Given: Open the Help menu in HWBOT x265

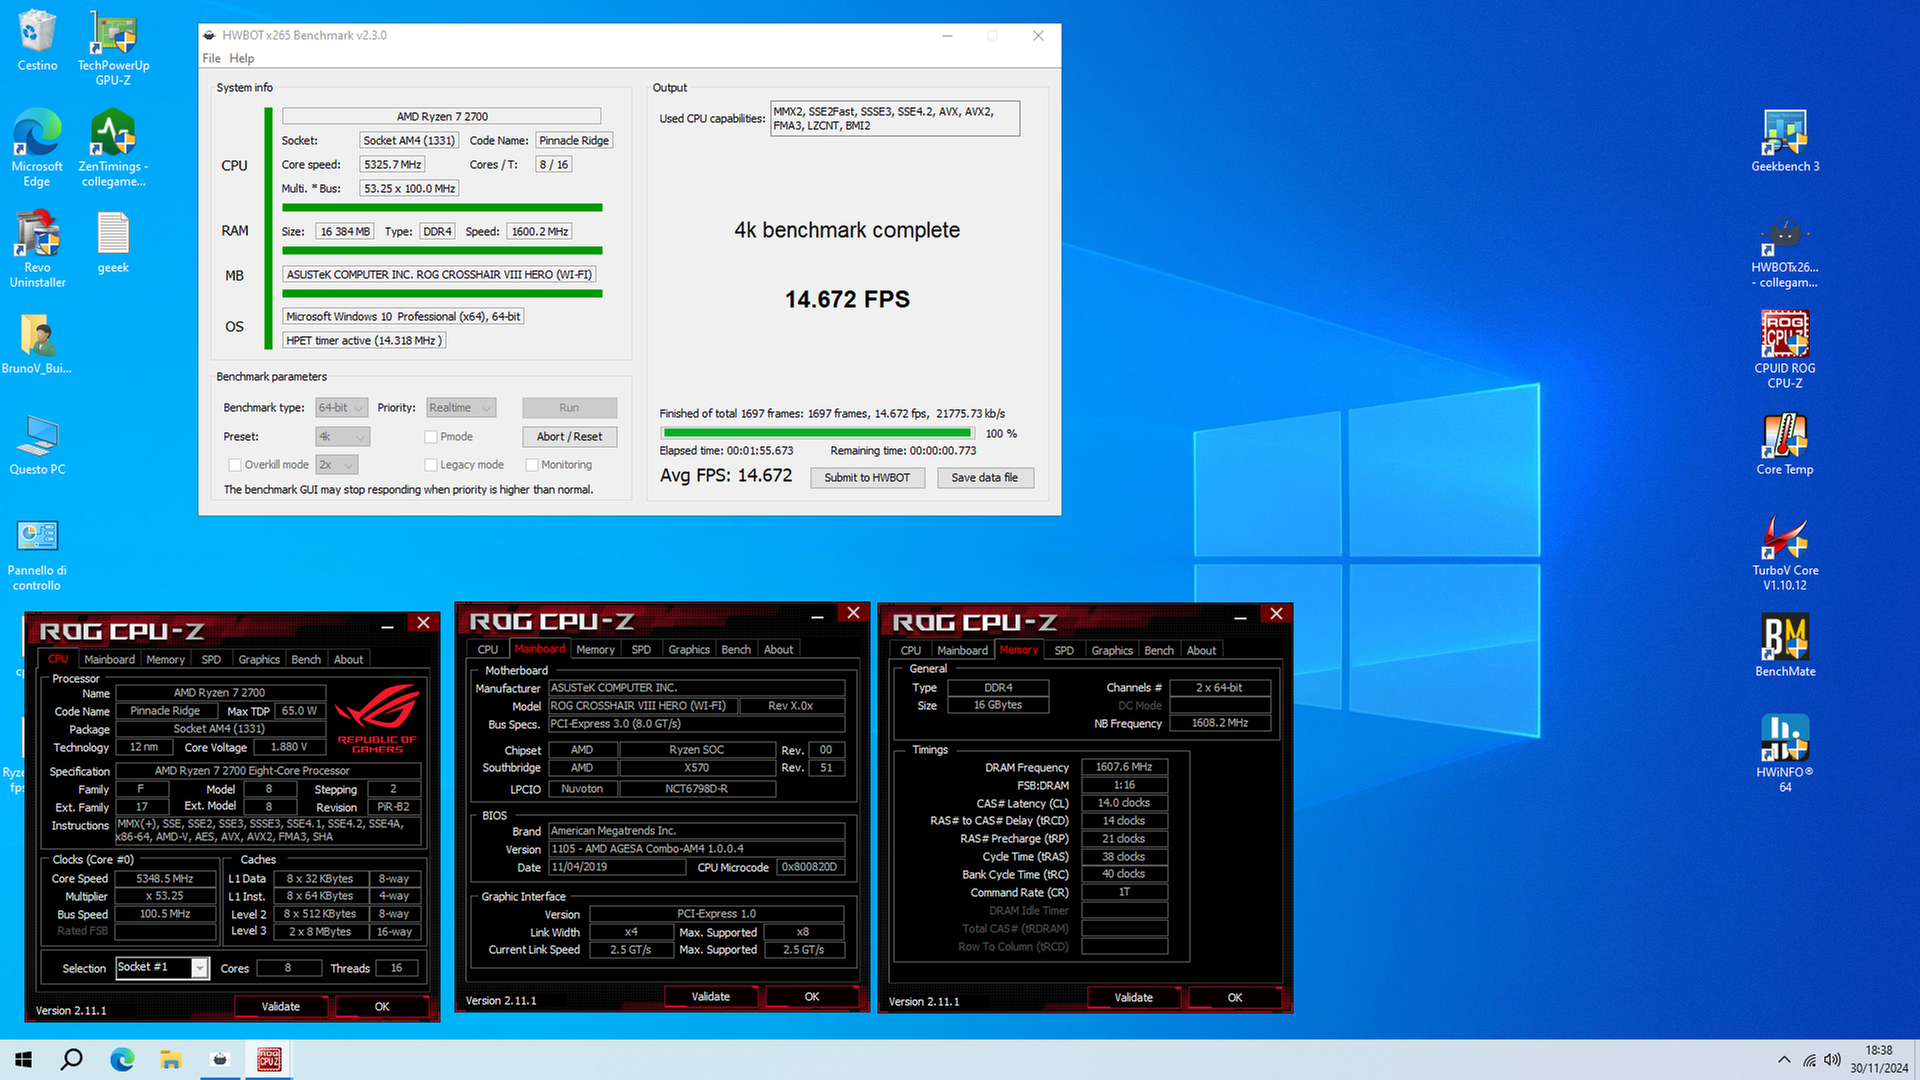Looking at the screenshot, I should point(242,58).
